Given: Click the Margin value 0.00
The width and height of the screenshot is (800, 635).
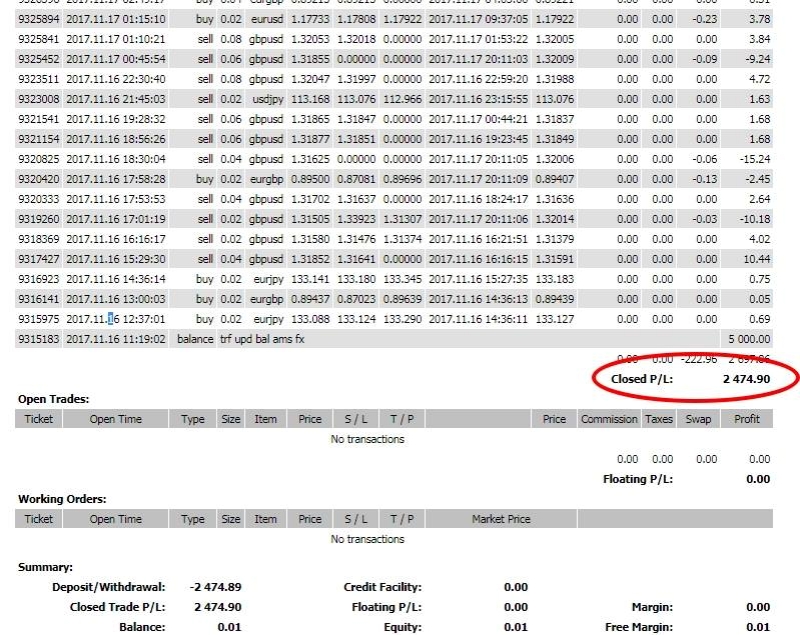Looking at the screenshot, I should [x=758, y=607].
